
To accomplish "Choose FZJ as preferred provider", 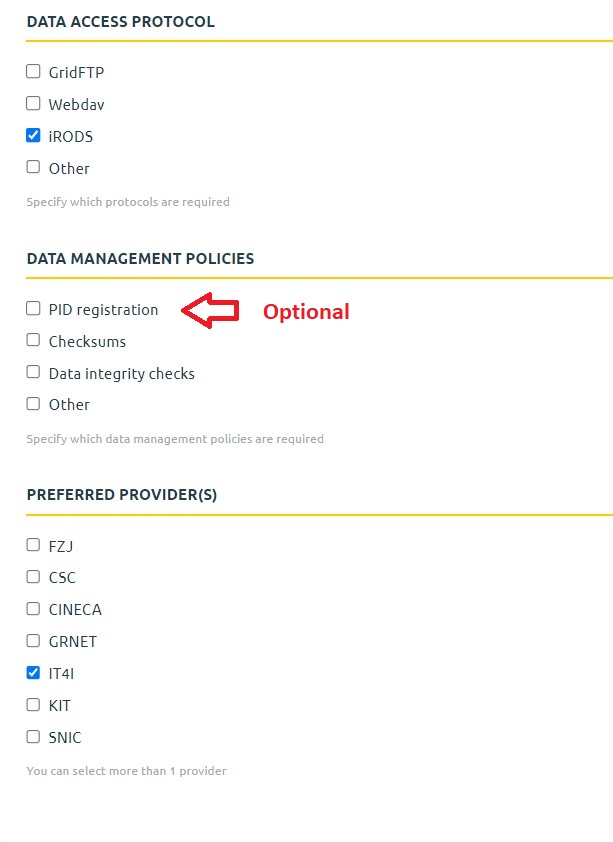I will pos(33,545).
